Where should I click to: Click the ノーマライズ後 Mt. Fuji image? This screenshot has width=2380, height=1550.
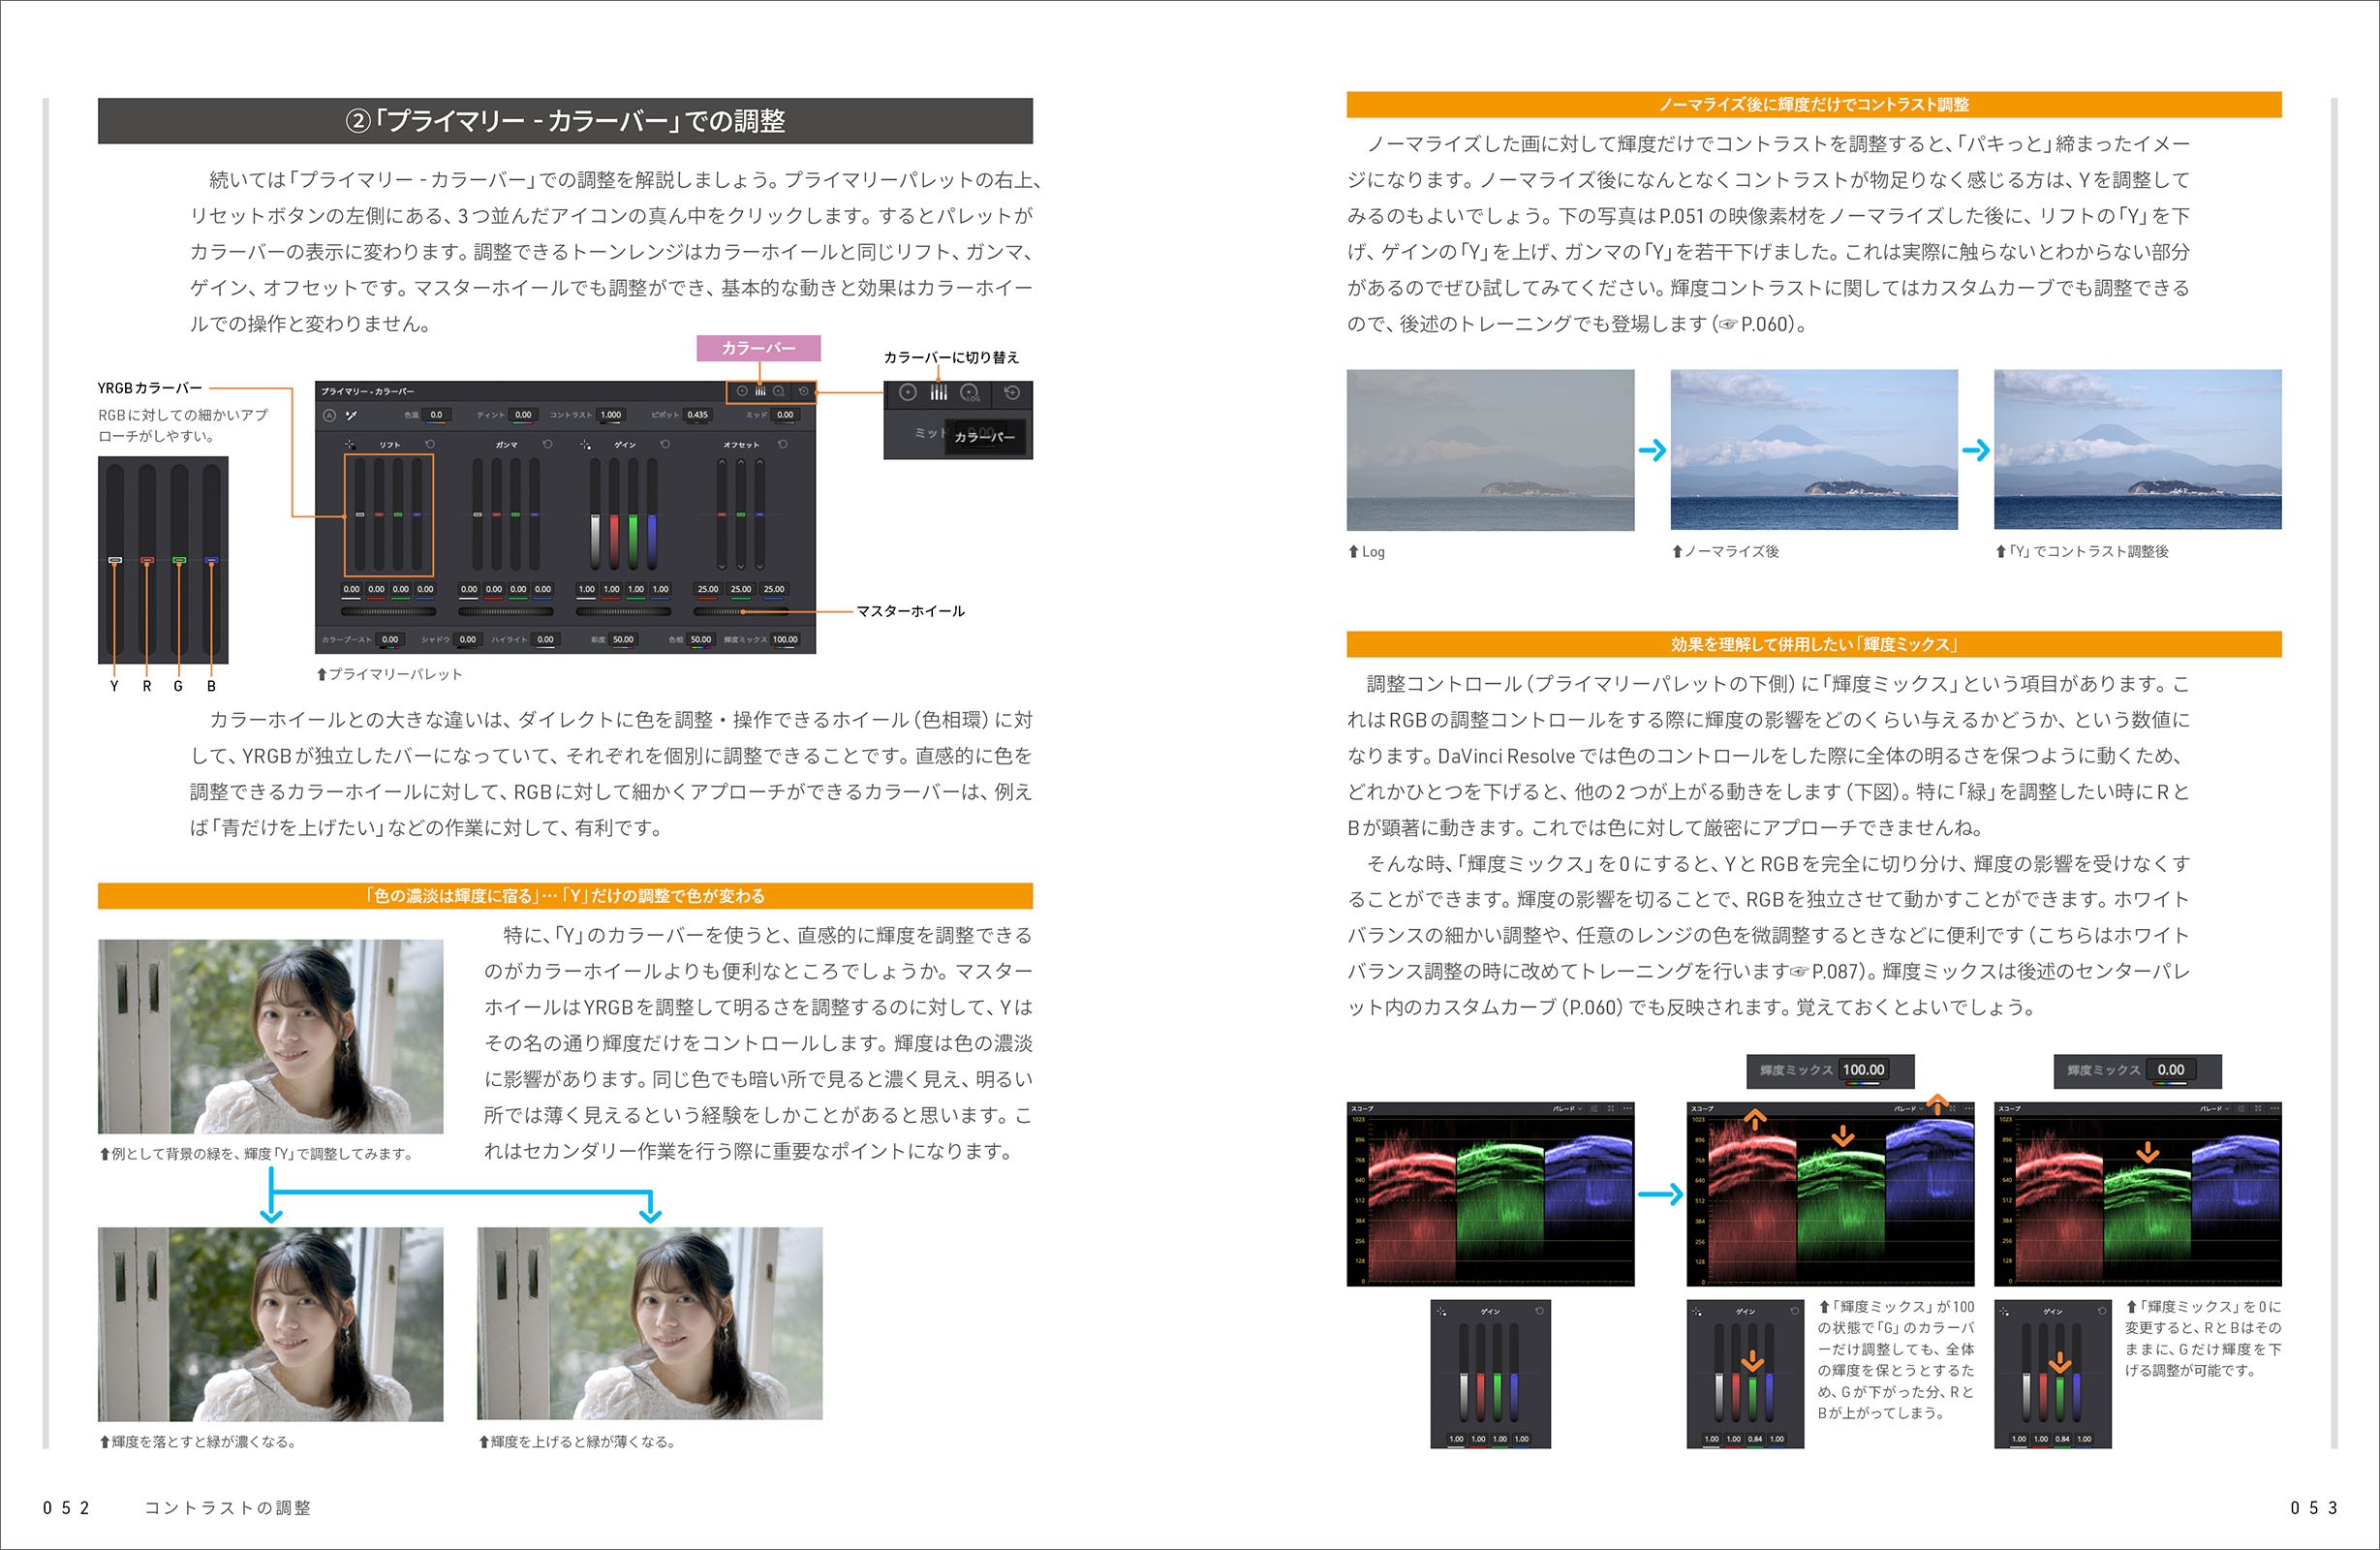click(1814, 450)
